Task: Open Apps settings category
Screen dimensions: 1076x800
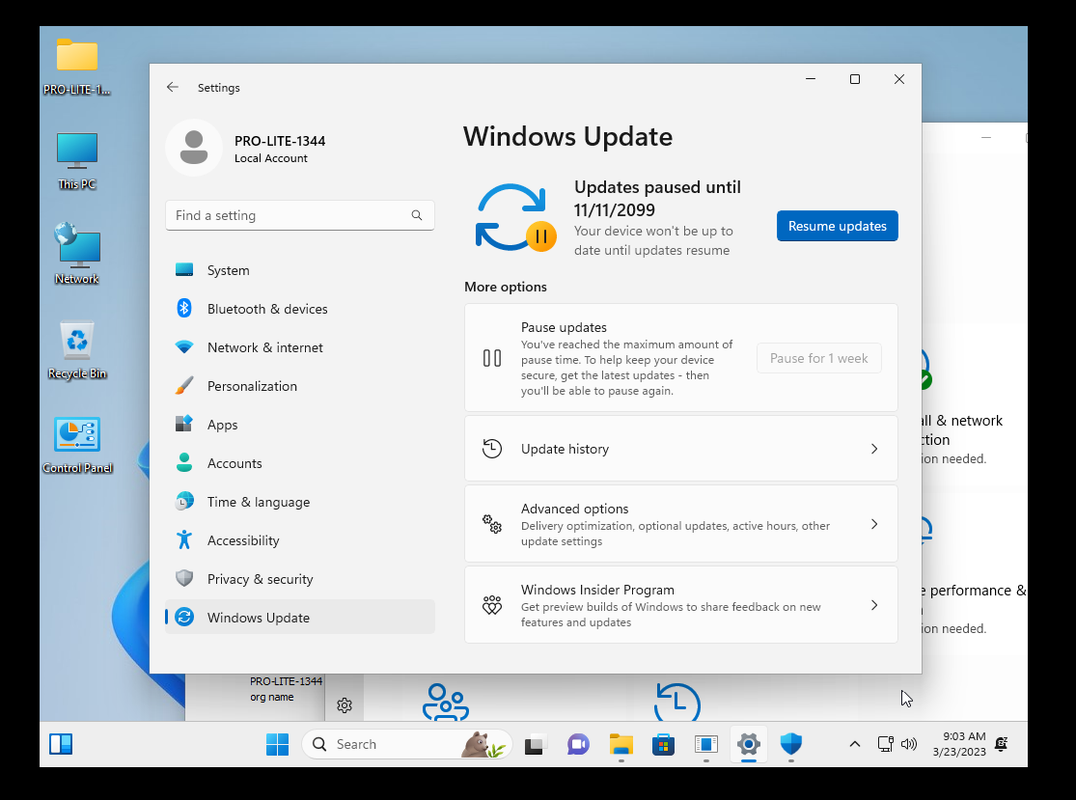Action: pyautogui.click(x=300, y=425)
